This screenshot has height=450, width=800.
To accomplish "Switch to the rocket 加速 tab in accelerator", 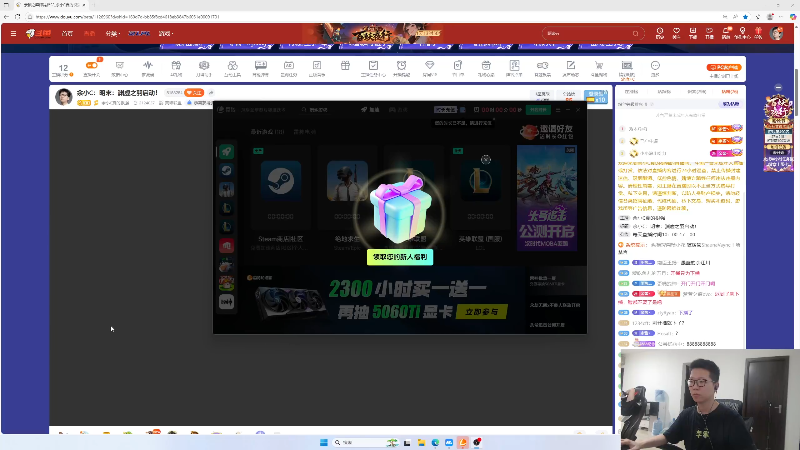I will [370, 110].
